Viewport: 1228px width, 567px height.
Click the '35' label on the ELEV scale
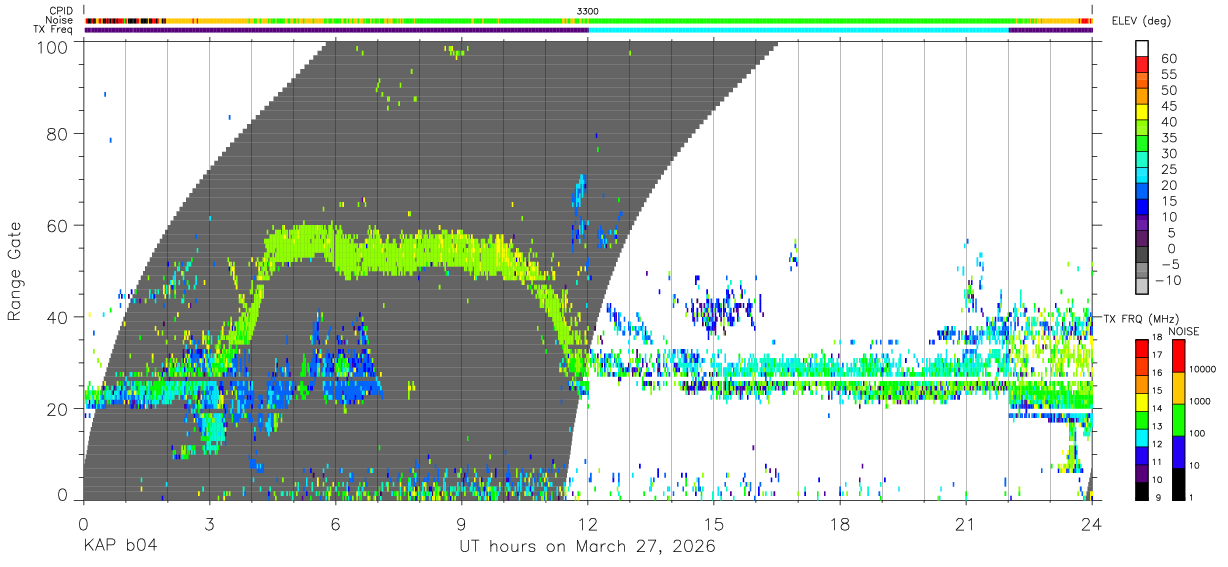[x=1167, y=138]
